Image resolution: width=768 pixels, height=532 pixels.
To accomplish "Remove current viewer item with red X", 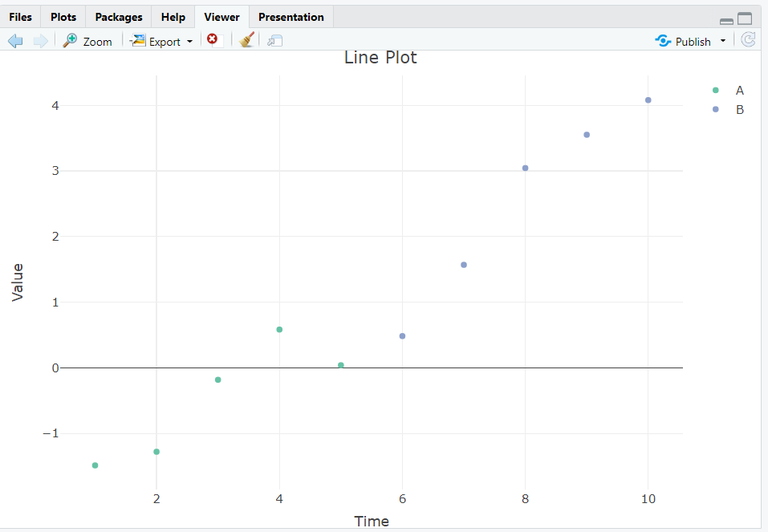I will 212,39.
